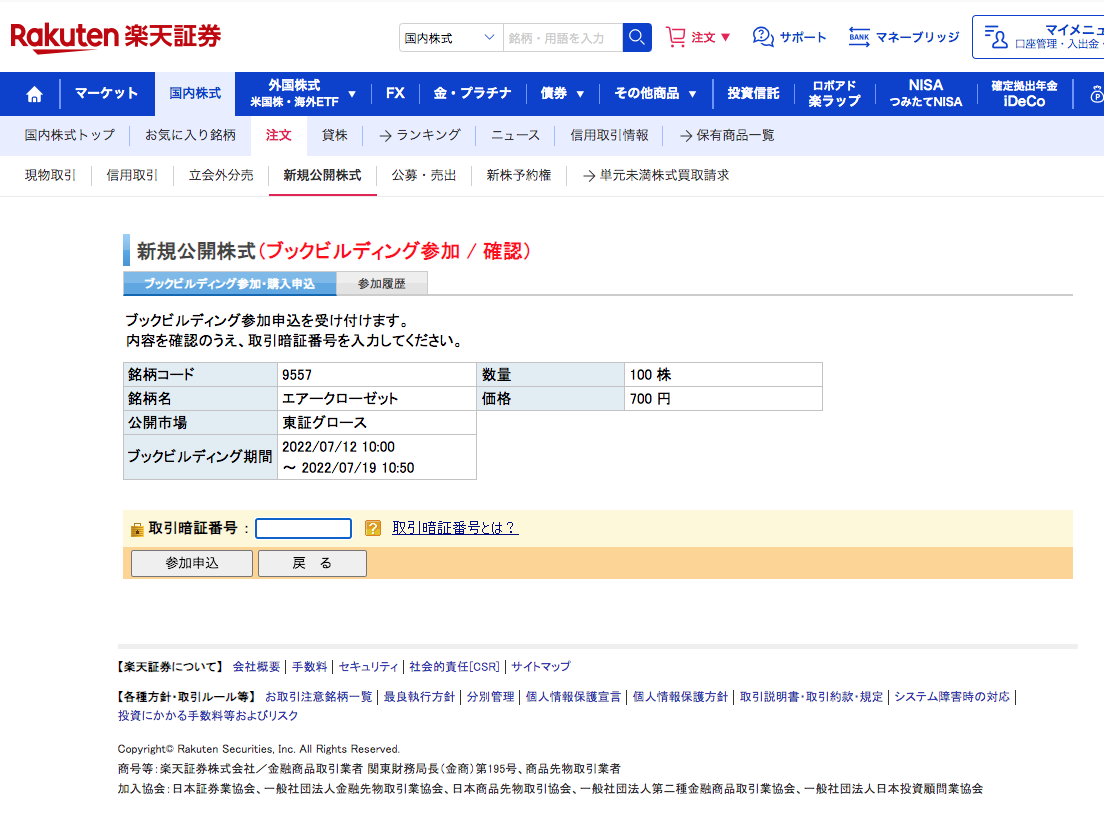Click the 銘柄・用語を入力 search box
1104x833 pixels.
[562, 38]
